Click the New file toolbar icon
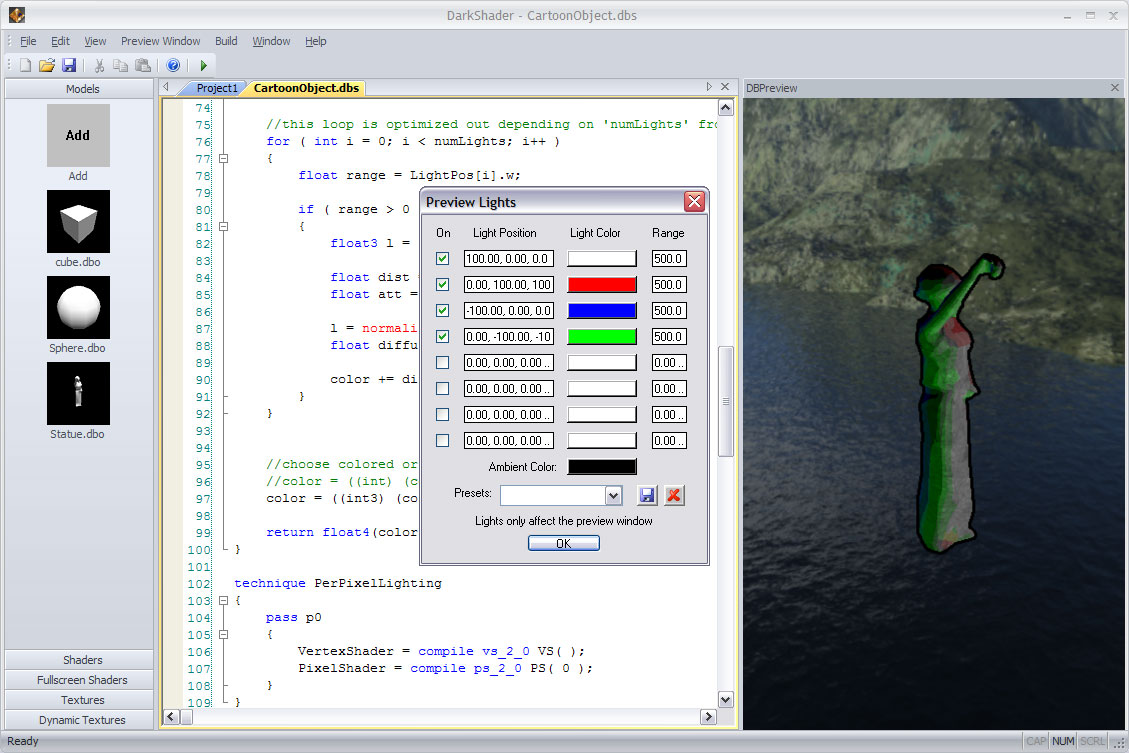Image resolution: width=1129 pixels, height=753 pixels. coord(25,65)
